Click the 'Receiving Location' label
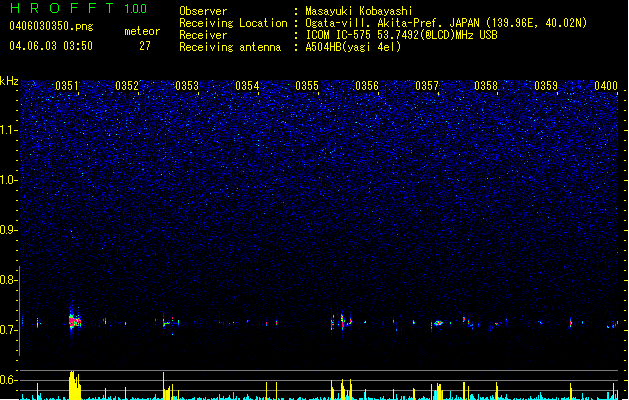The image size is (629, 400). [x=233, y=23]
